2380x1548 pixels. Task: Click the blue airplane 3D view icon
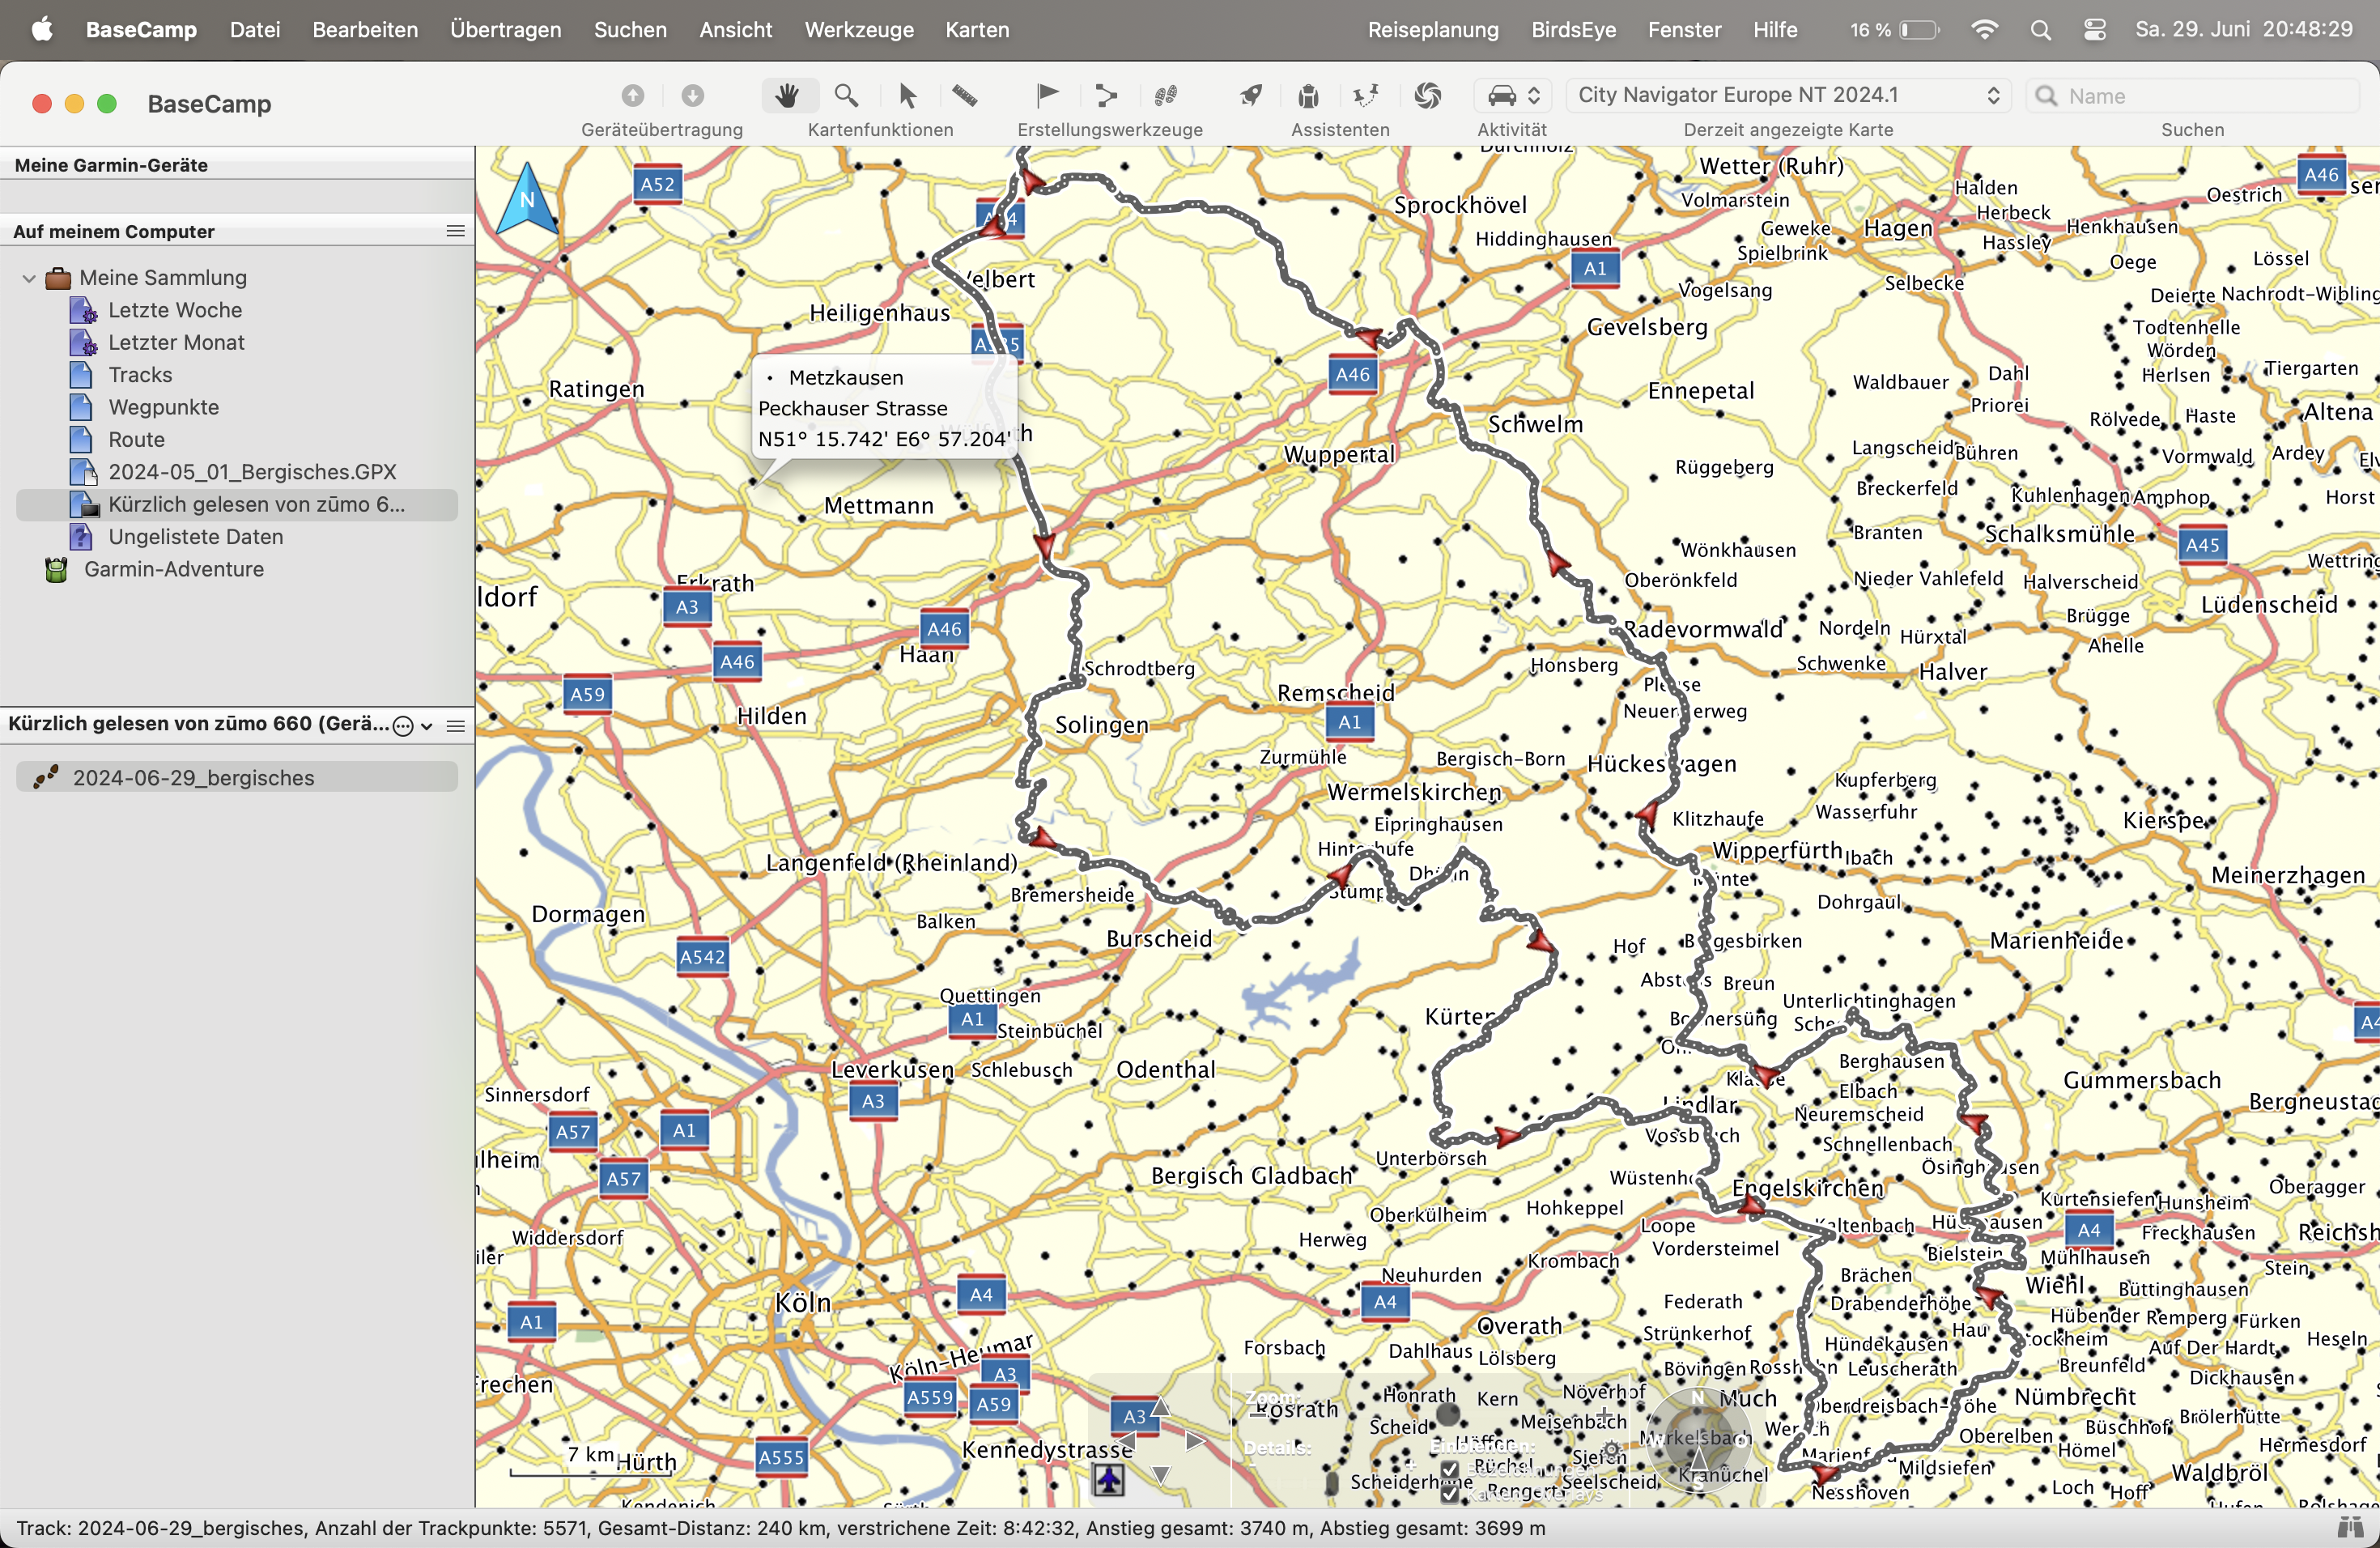point(1109,1480)
